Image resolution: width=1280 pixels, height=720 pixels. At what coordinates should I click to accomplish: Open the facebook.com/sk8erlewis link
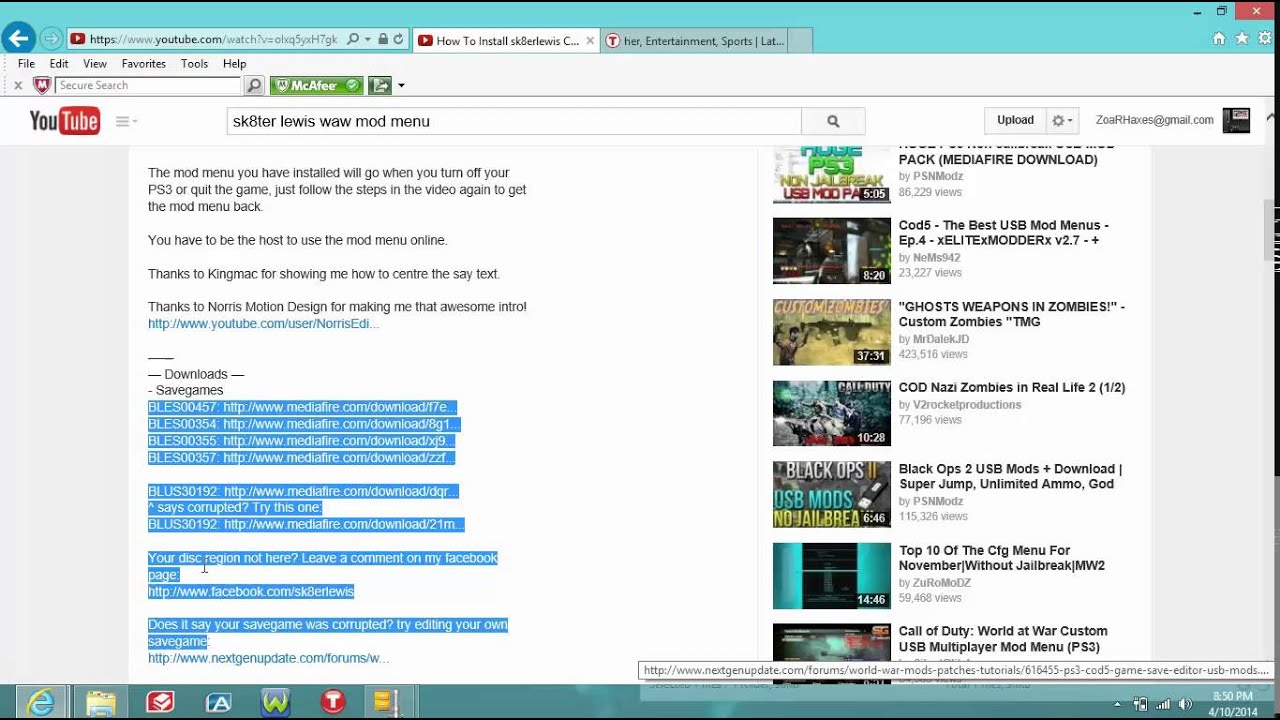tap(251, 592)
